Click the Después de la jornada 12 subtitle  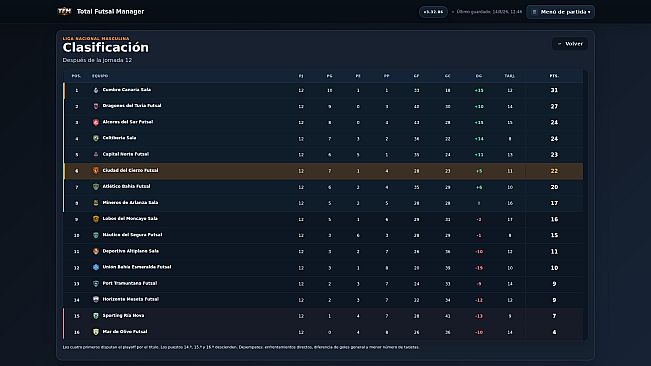(97, 60)
